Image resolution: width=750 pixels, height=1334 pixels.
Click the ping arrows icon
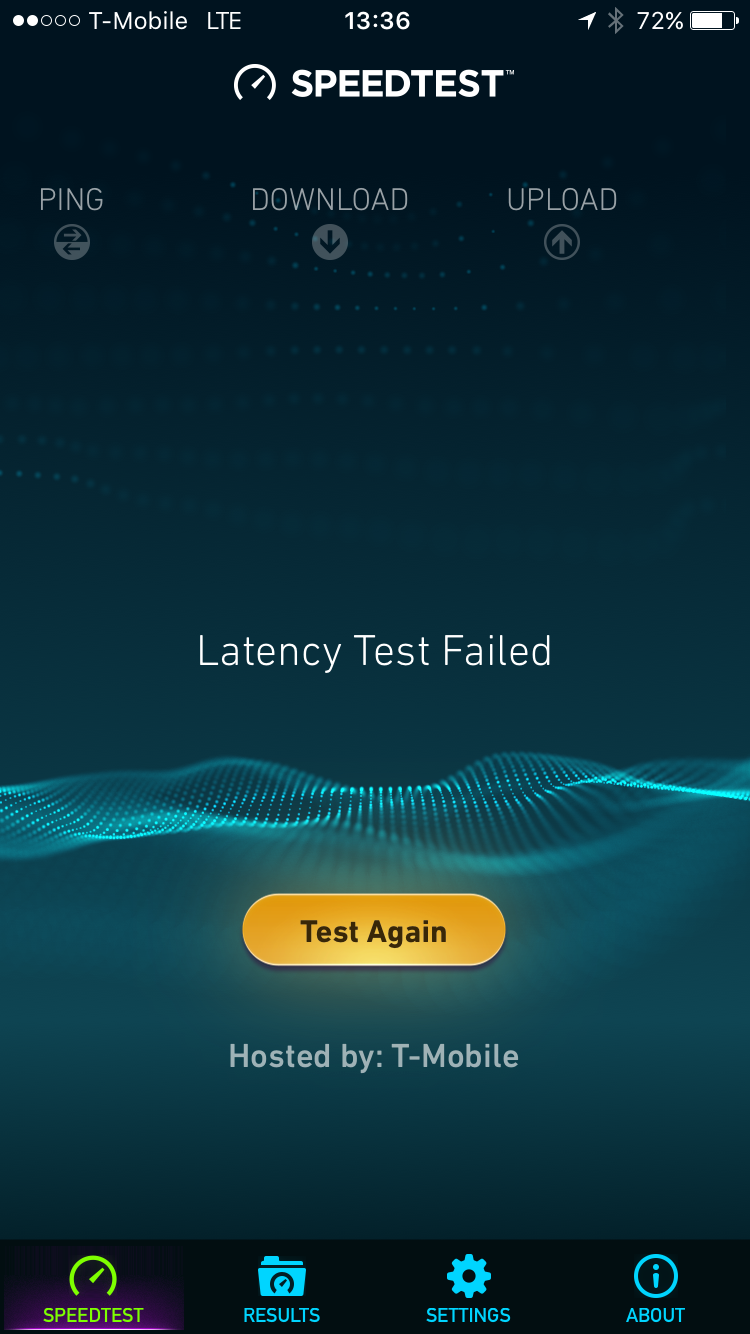[x=72, y=242]
